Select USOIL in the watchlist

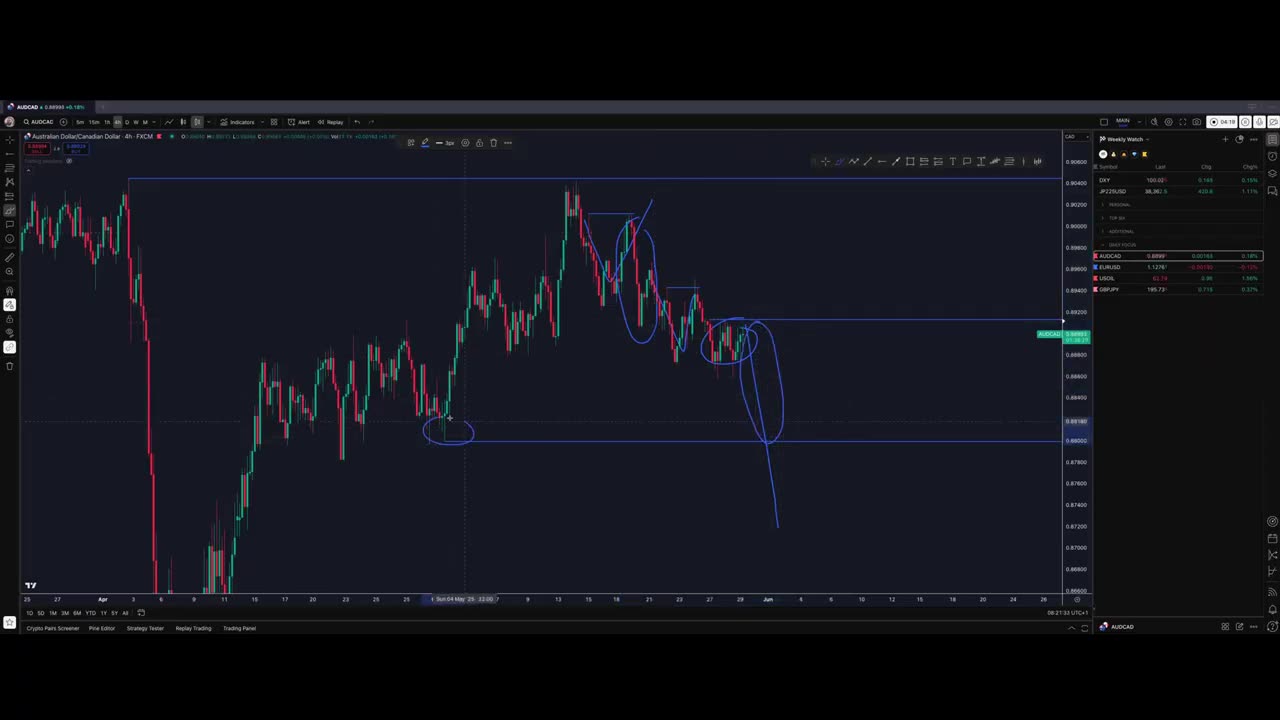tap(1178, 278)
